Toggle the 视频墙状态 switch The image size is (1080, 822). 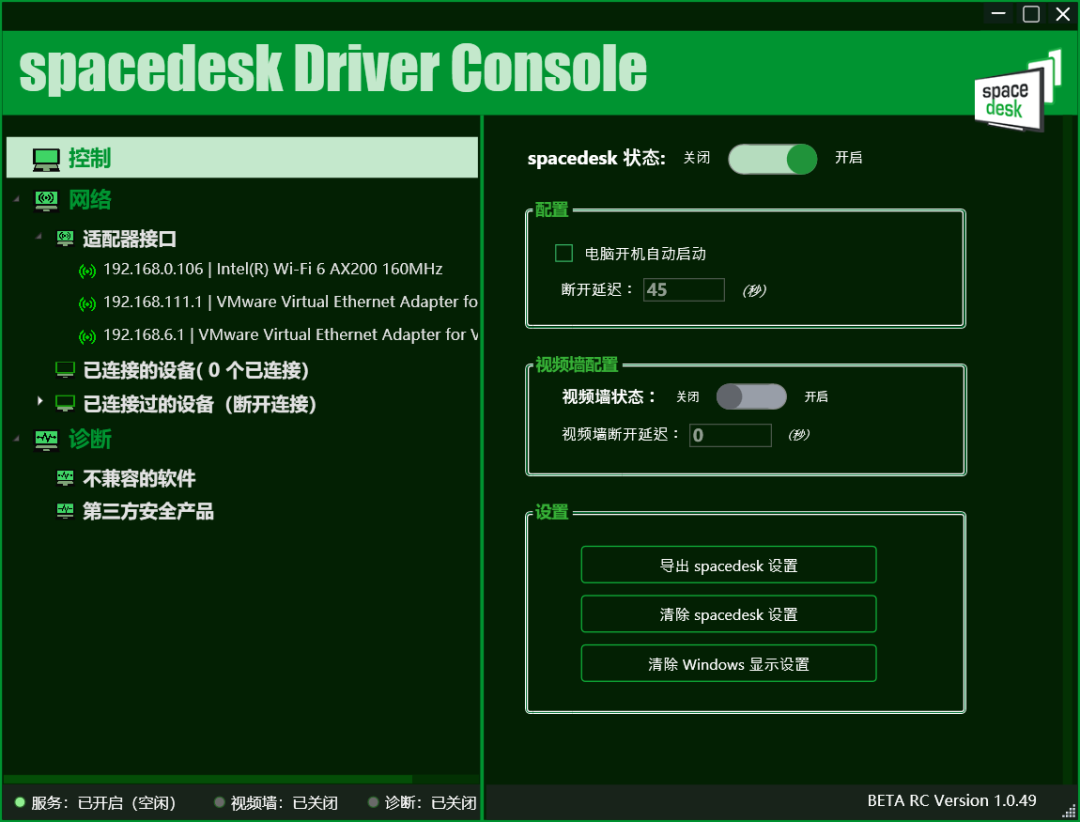(x=751, y=397)
